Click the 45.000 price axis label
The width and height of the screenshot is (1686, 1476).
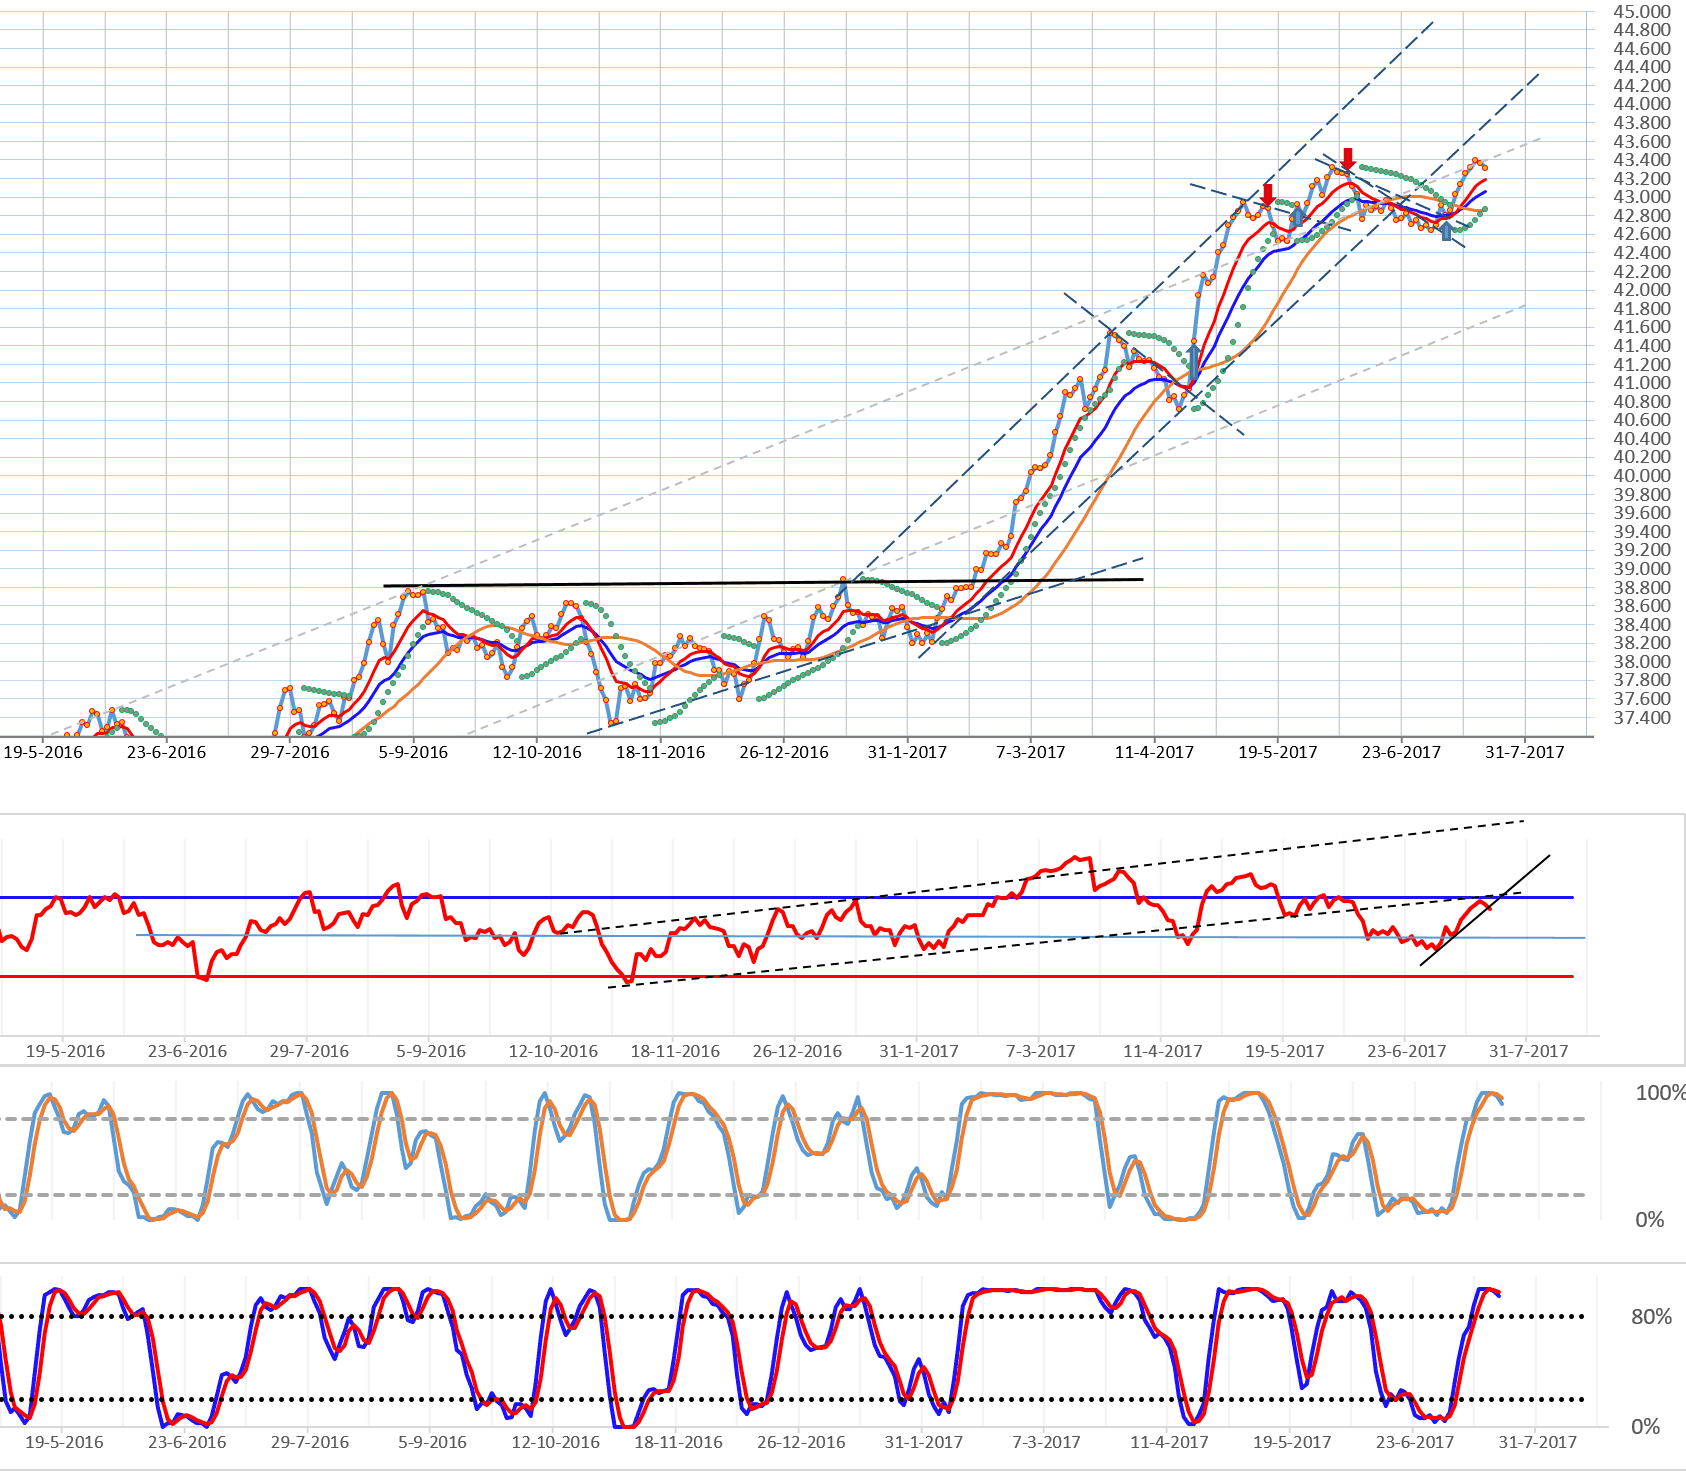point(1642,12)
